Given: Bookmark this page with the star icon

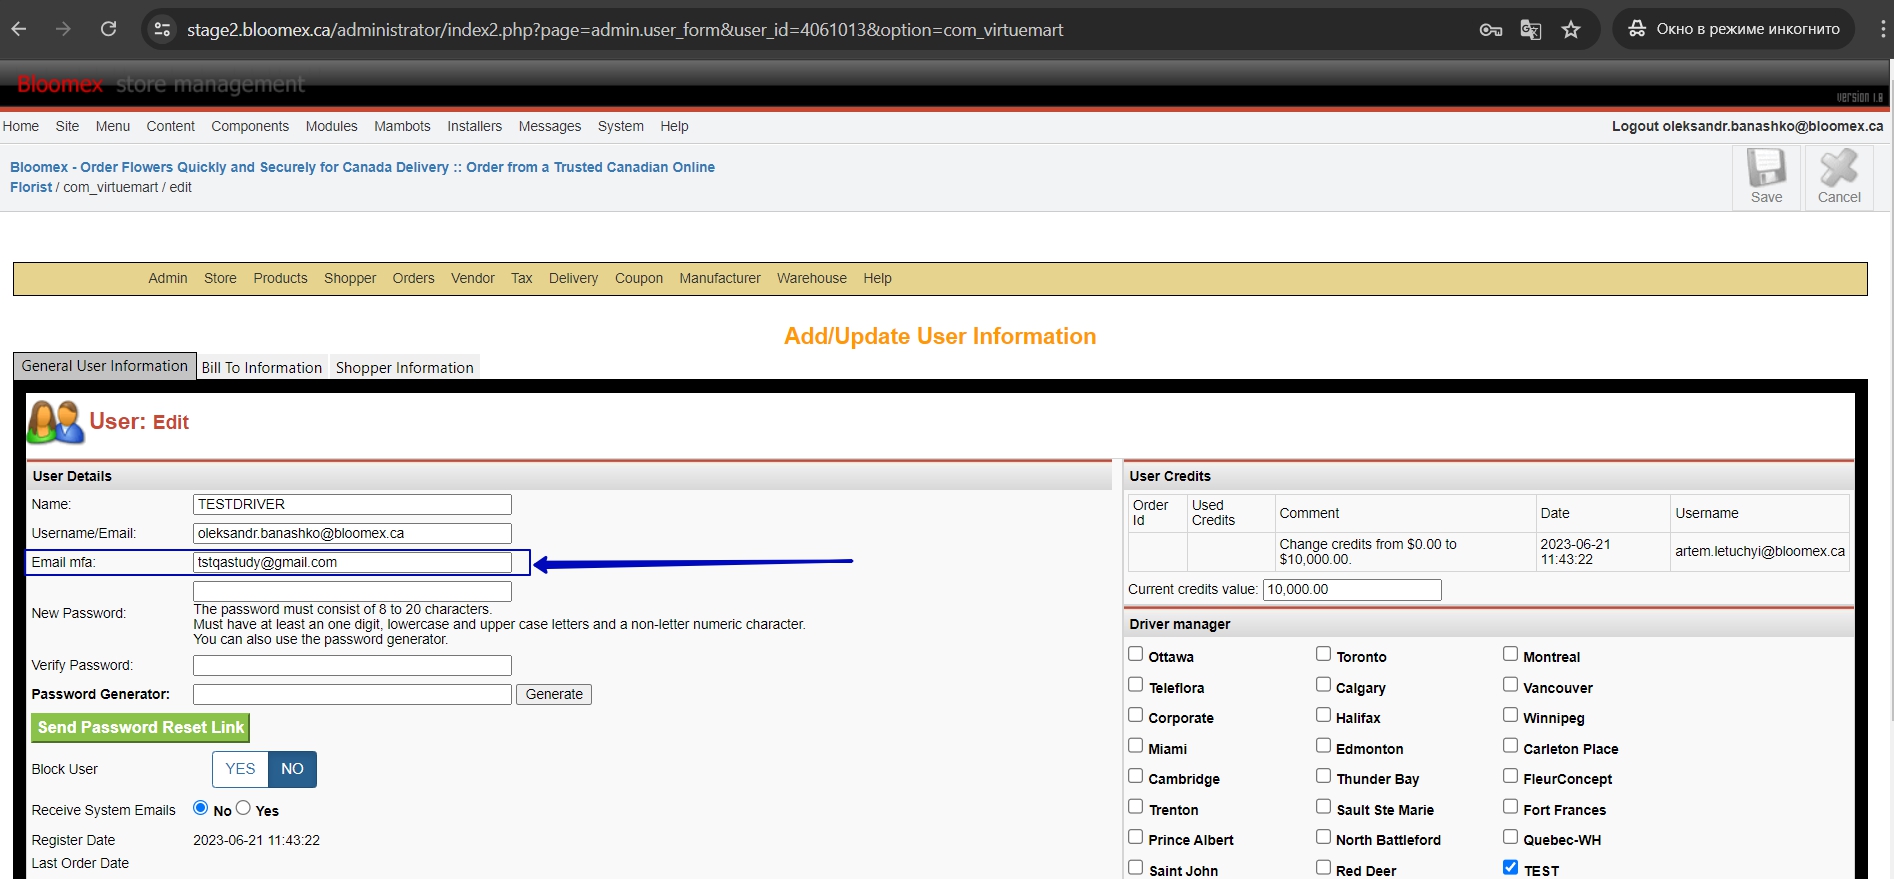Looking at the screenshot, I should pyautogui.click(x=1571, y=30).
